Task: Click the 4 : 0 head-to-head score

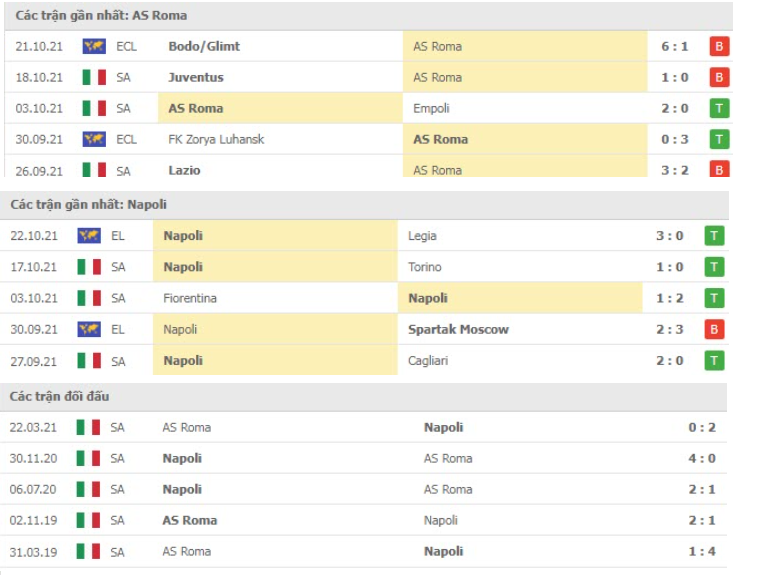Action: point(702,458)
